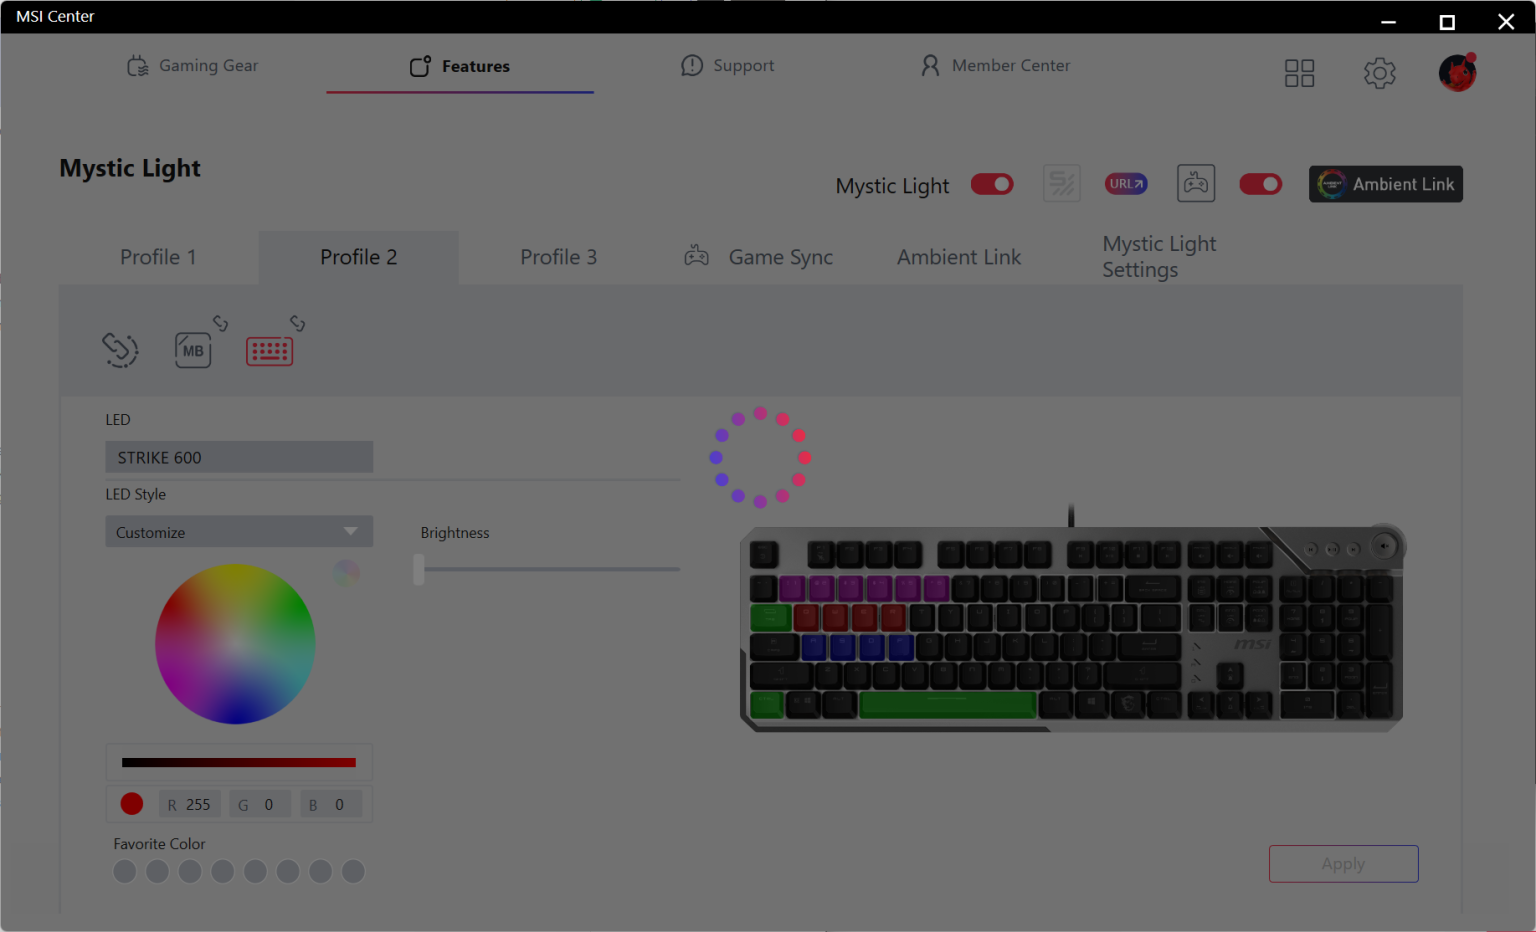Image resolution: width=1536 pixels, height=932 pixels.
Task: Open Mystic Light Settings tab
Action: (1159, 257)
